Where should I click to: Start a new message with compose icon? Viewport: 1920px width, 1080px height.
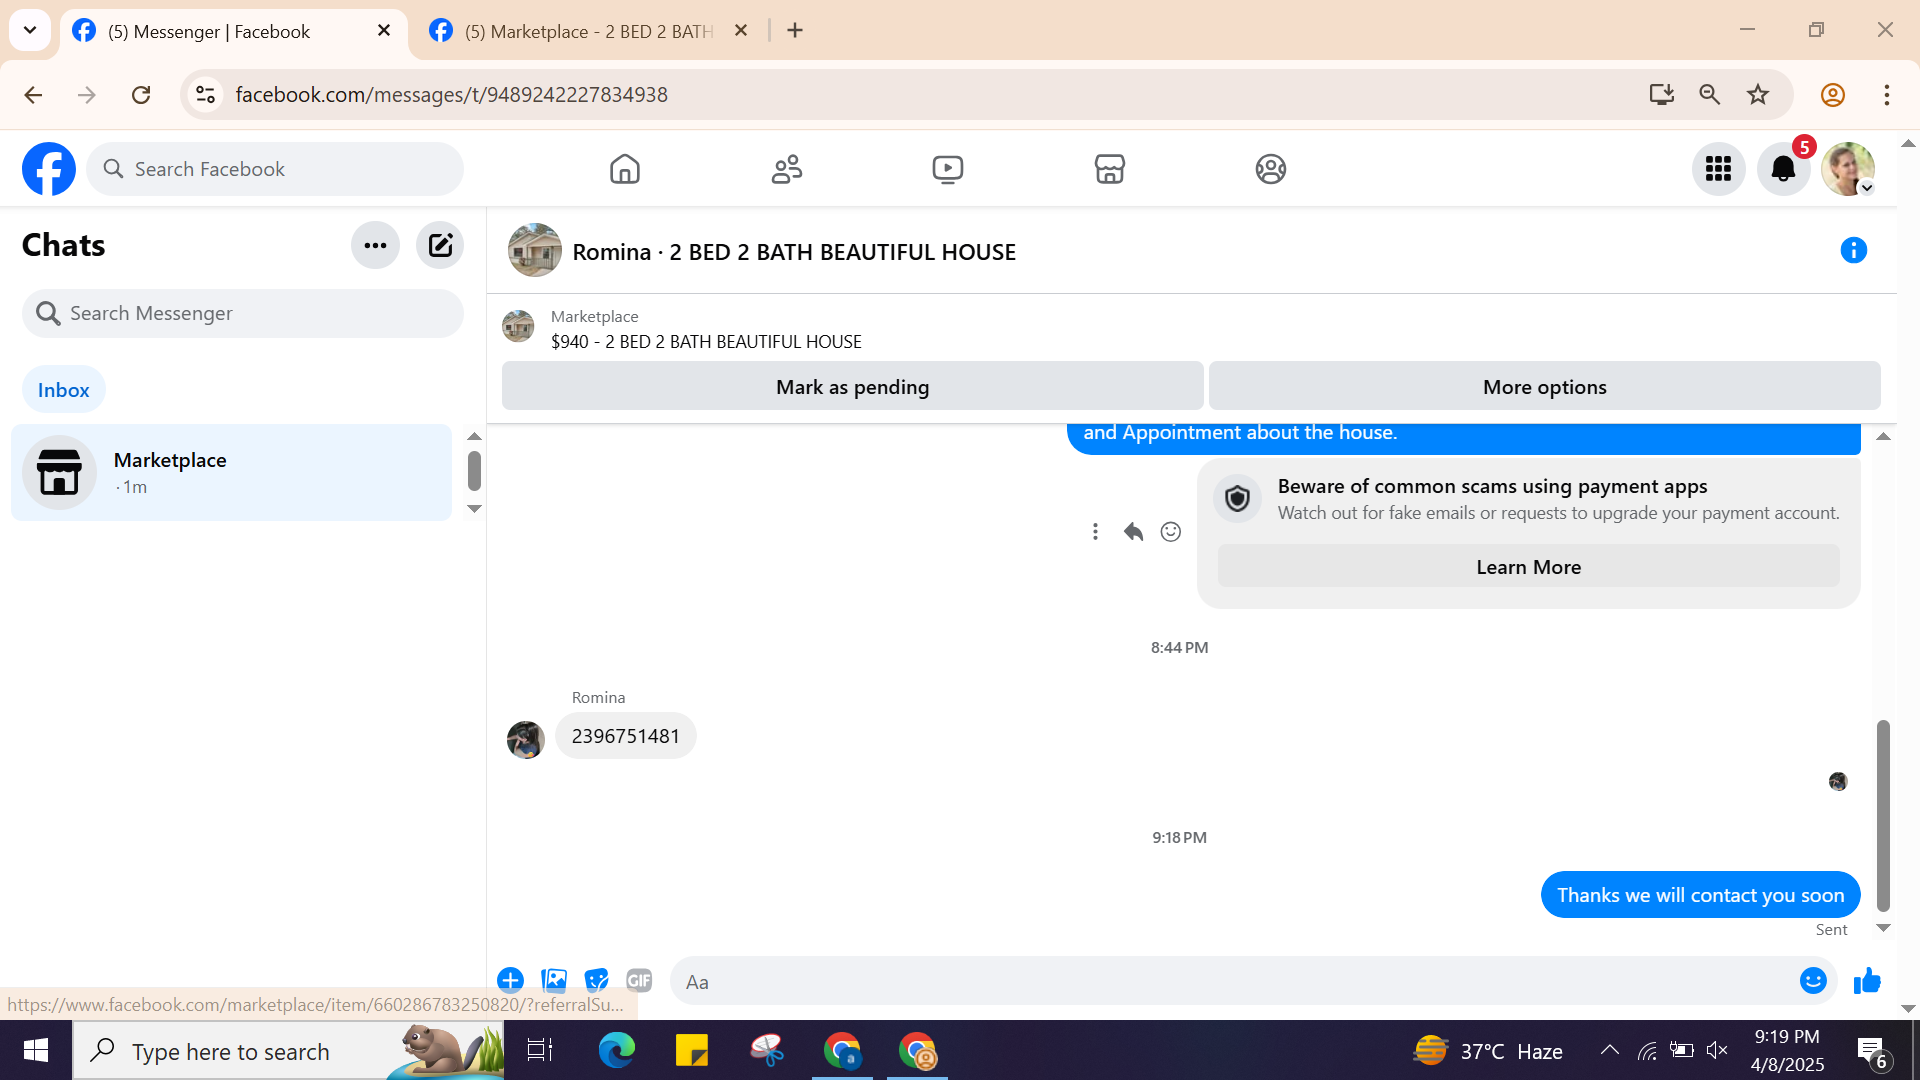pos(440,246)
